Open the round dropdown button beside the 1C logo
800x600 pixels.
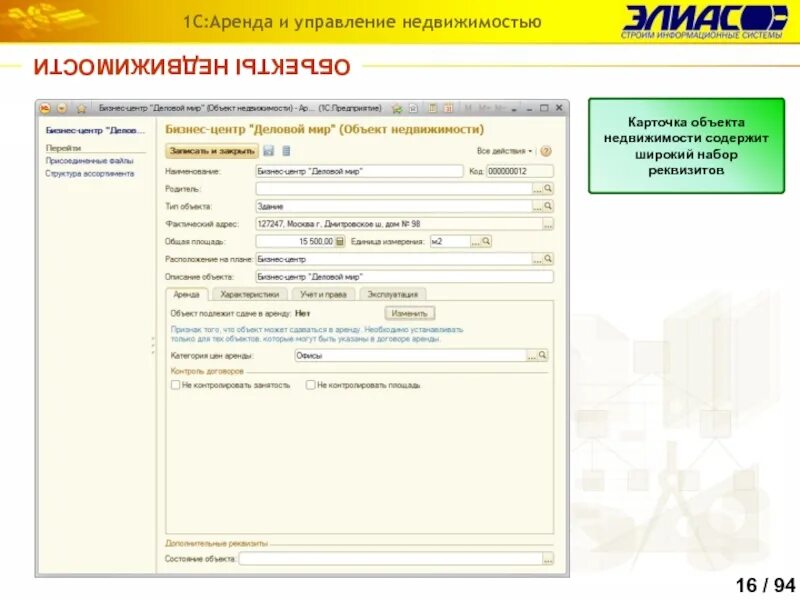(62, 108)
